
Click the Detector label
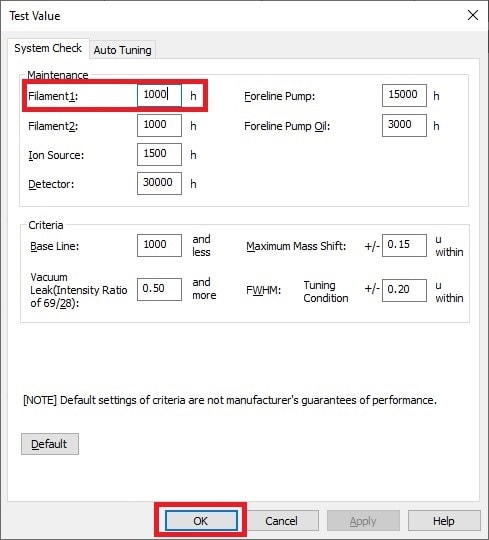[x=51, y=184]
